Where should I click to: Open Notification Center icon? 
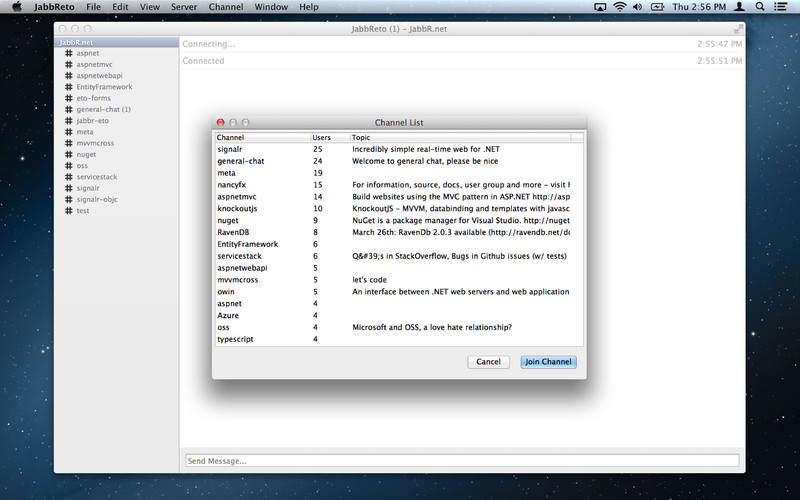[x=780, y=7]
